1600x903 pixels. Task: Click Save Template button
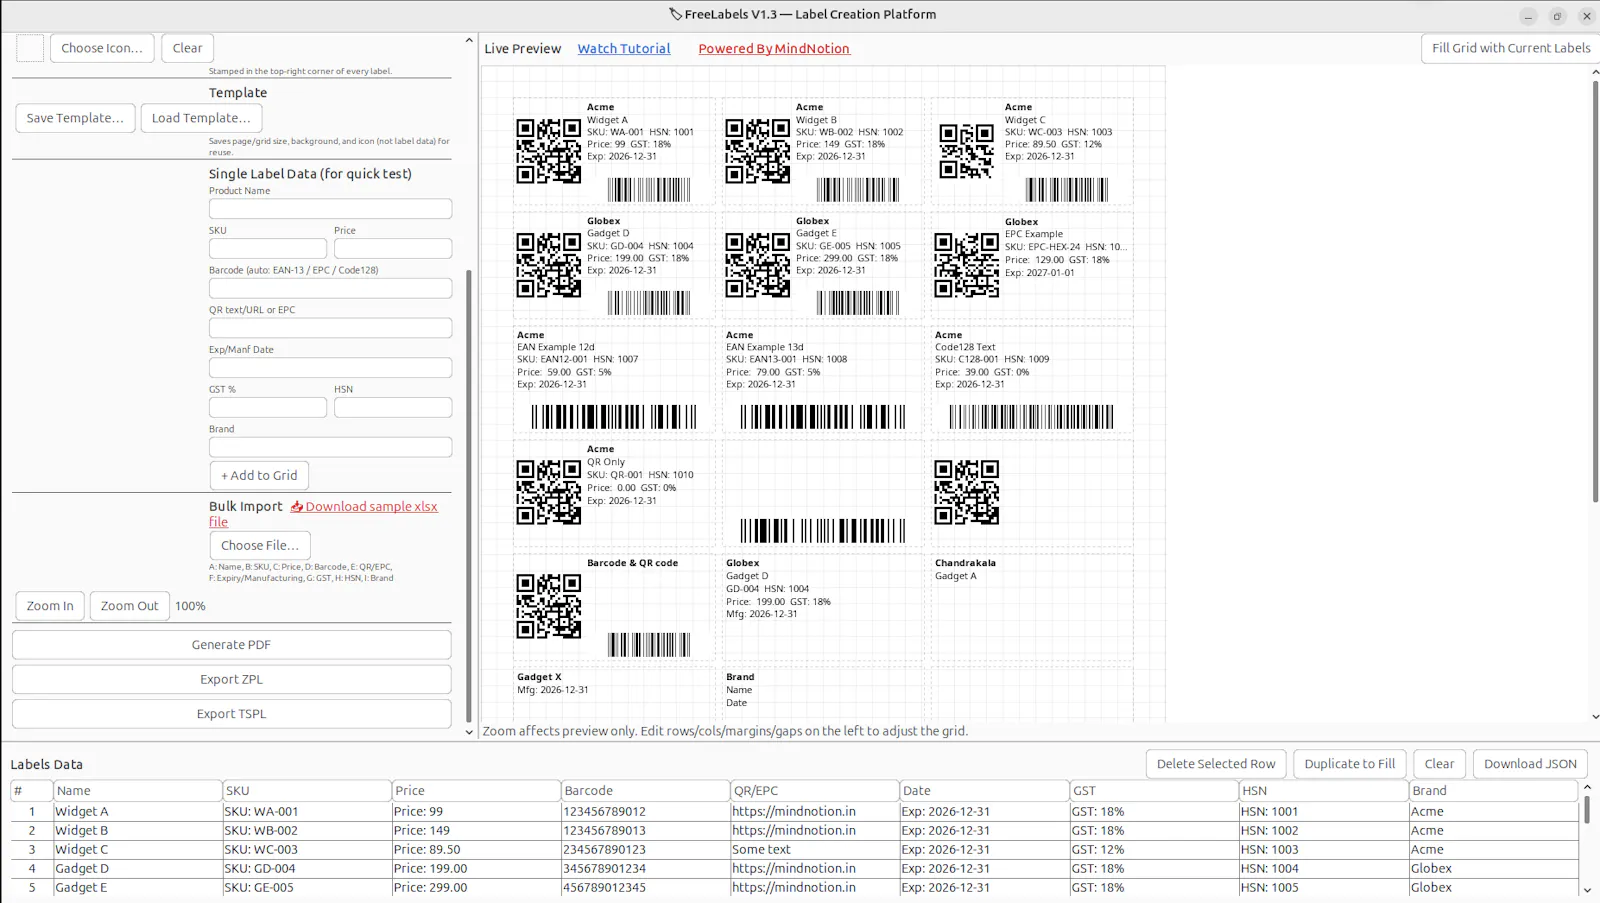75,118
